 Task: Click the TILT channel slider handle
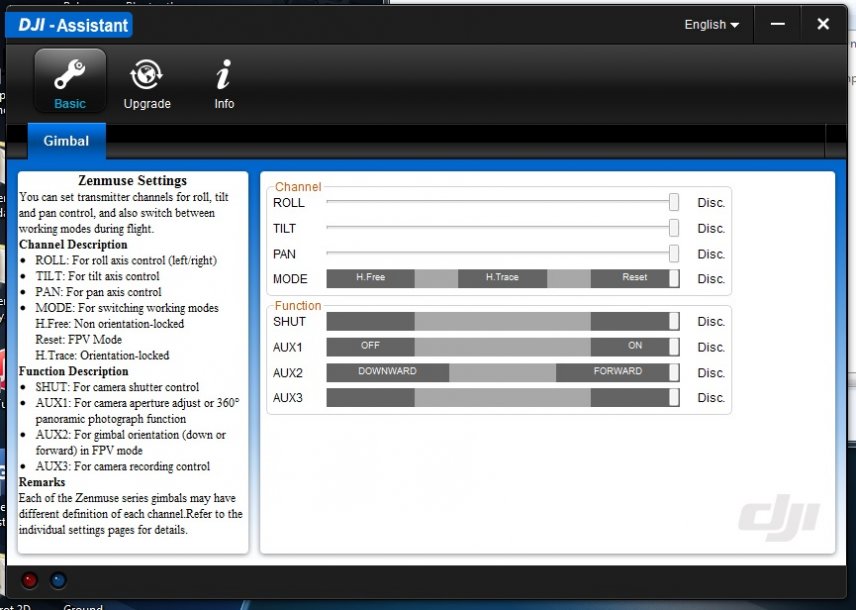click(x=674, y=228)
